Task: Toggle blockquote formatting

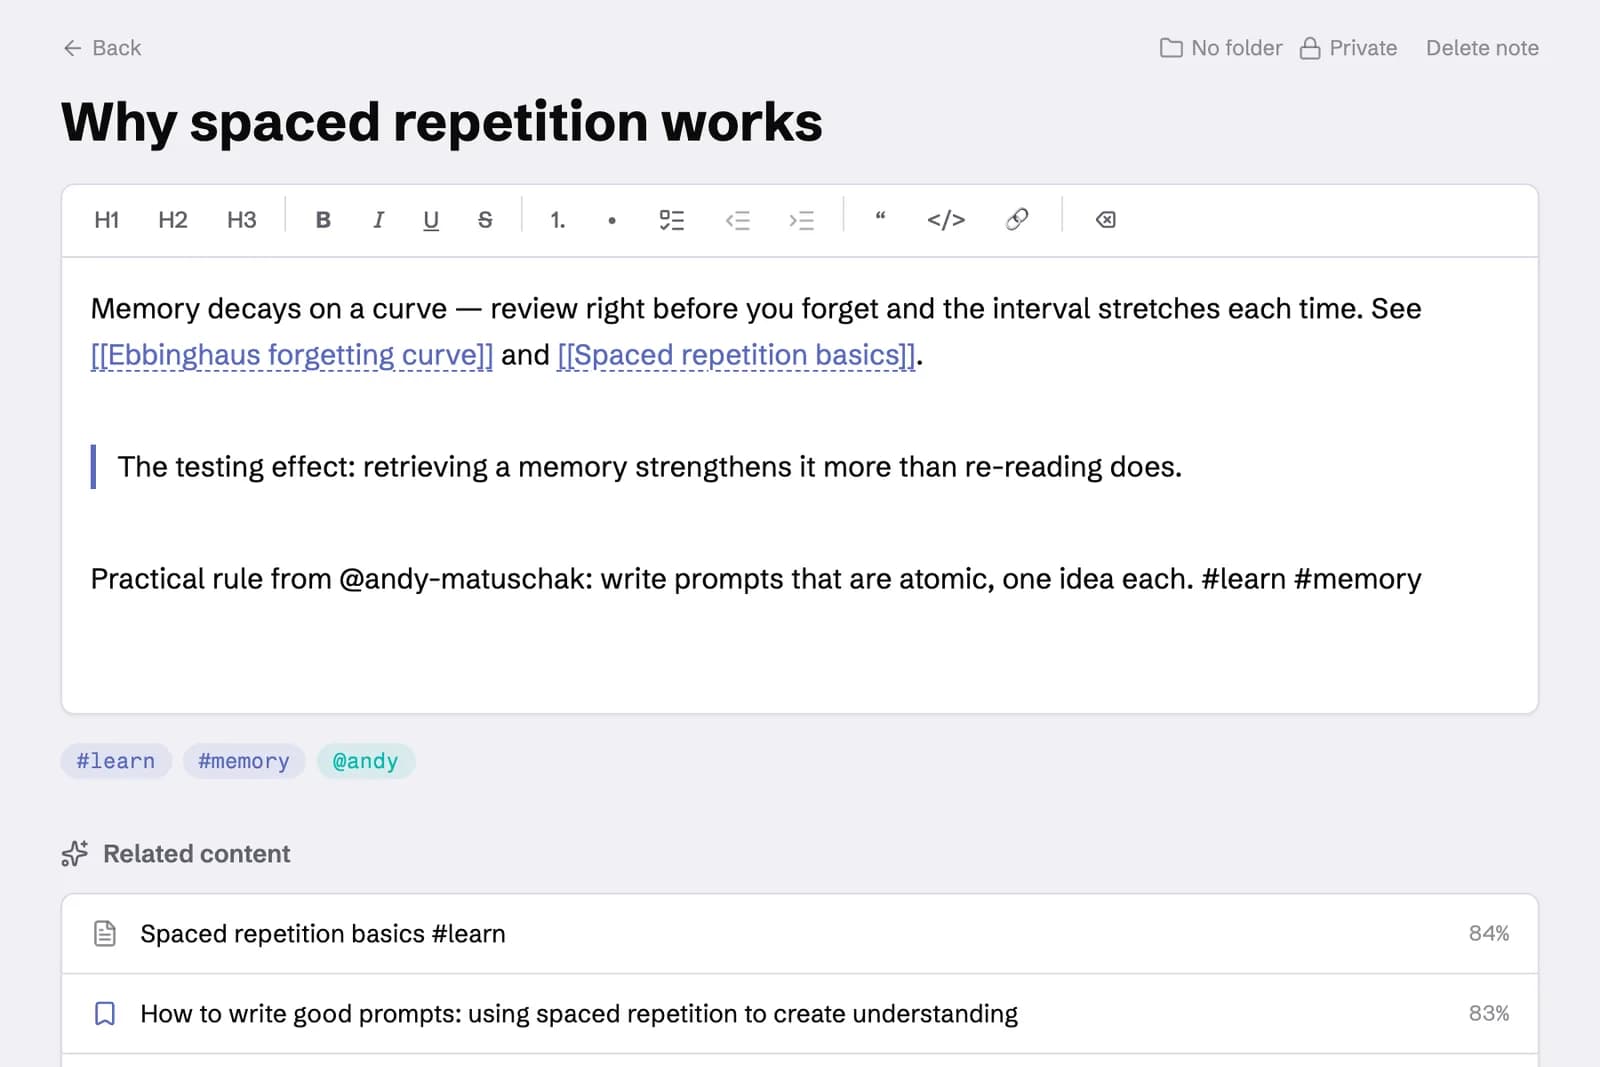Action: pos(881,218)
